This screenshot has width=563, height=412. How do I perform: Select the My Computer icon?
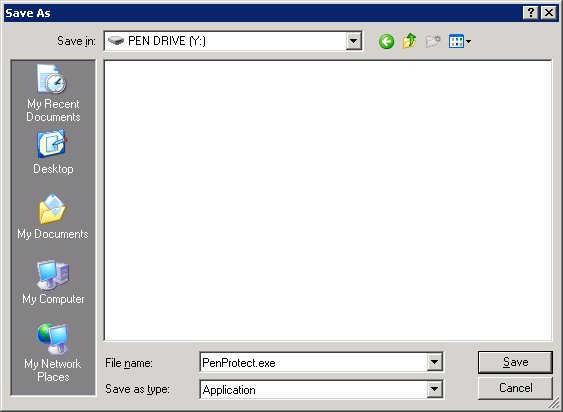coord(53,282)
